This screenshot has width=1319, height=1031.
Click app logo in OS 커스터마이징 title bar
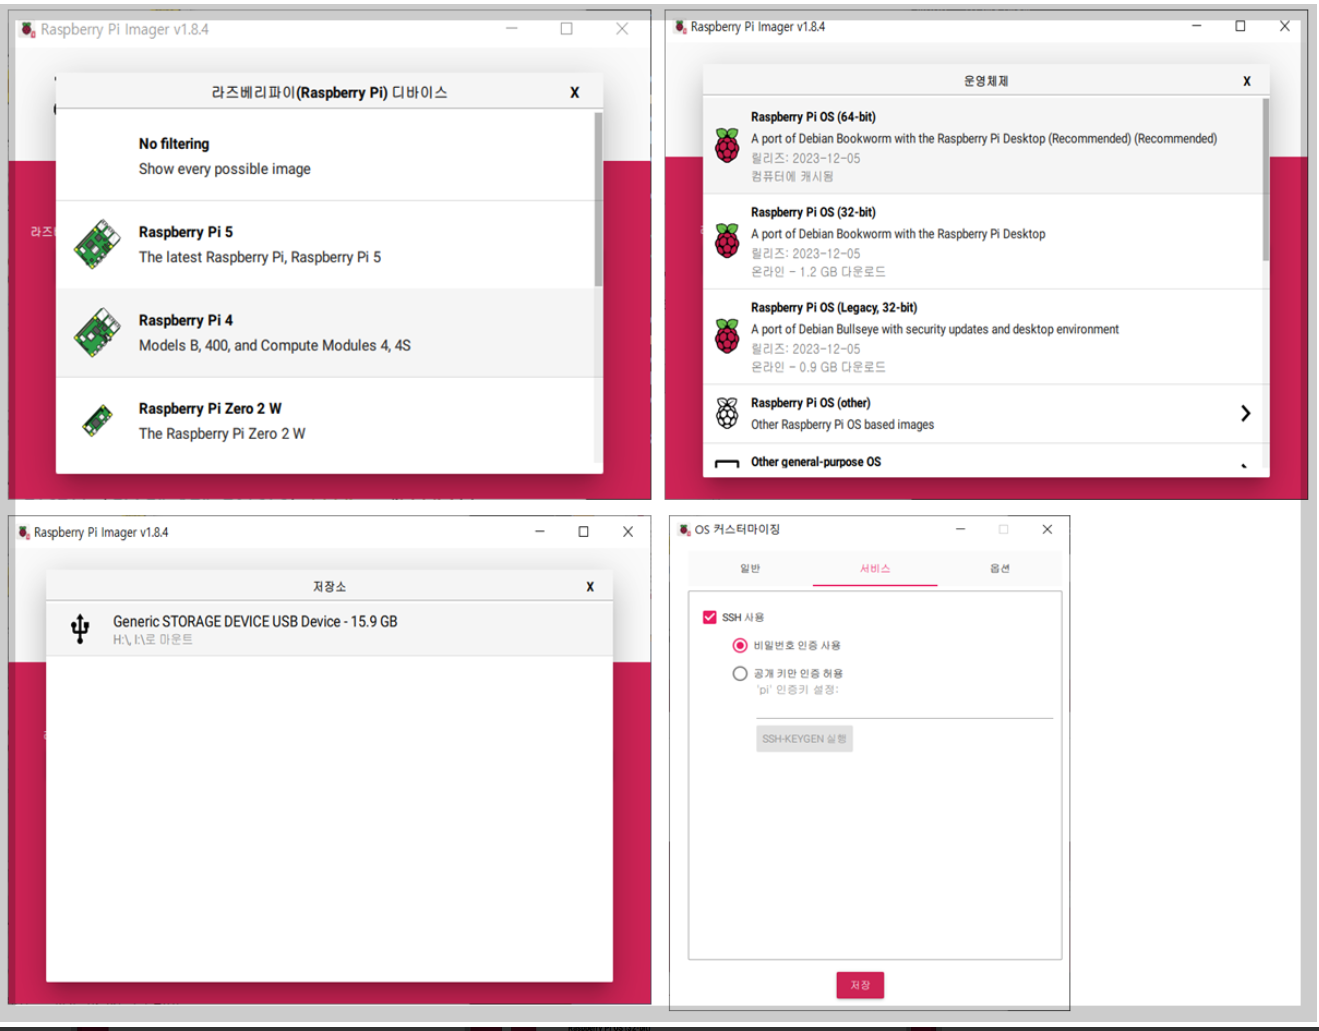685,529
